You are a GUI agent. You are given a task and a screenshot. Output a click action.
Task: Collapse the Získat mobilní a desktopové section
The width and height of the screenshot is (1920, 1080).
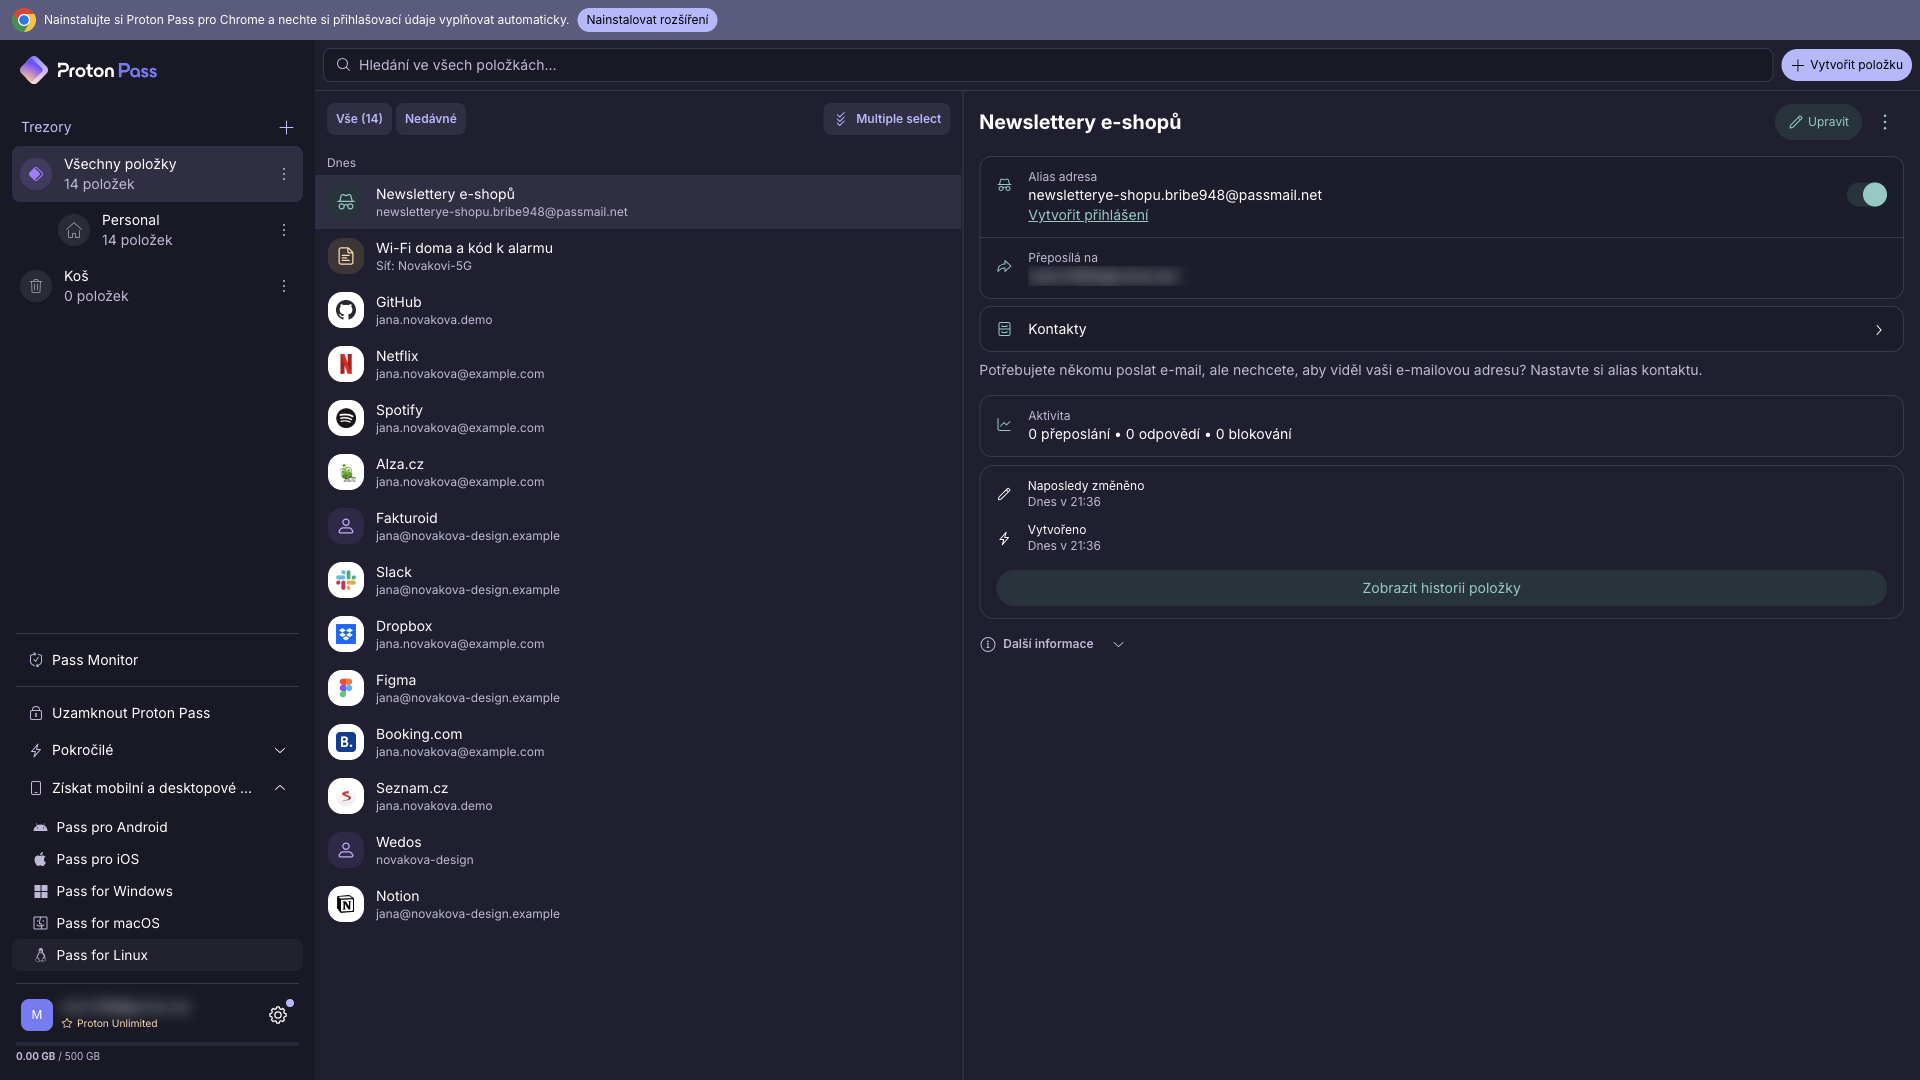click(x=157, y=788)
